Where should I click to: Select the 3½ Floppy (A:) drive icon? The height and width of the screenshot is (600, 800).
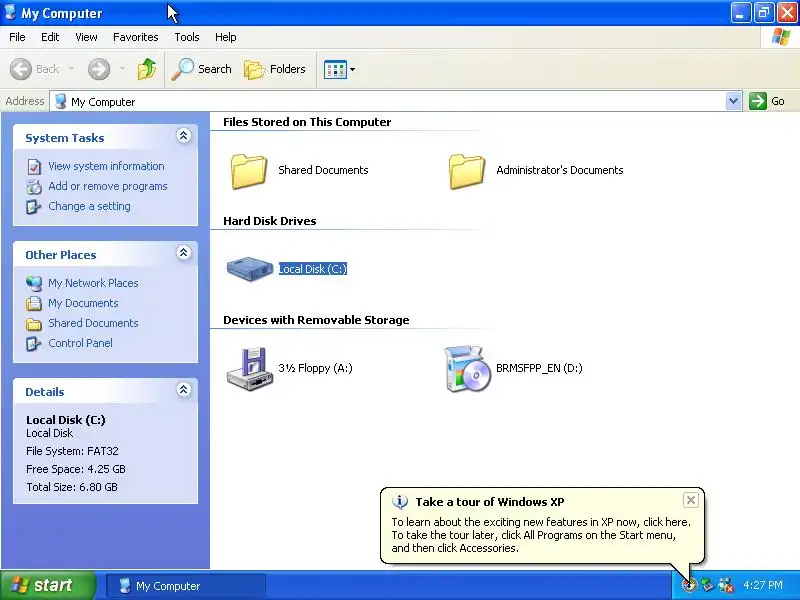pyautogui.click(x=249, y=369)
